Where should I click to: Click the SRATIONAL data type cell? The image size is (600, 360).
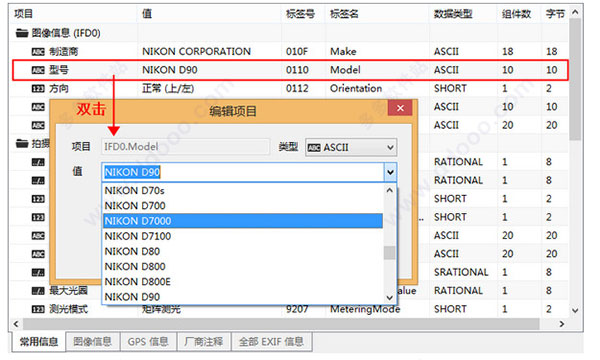point(461,272)
